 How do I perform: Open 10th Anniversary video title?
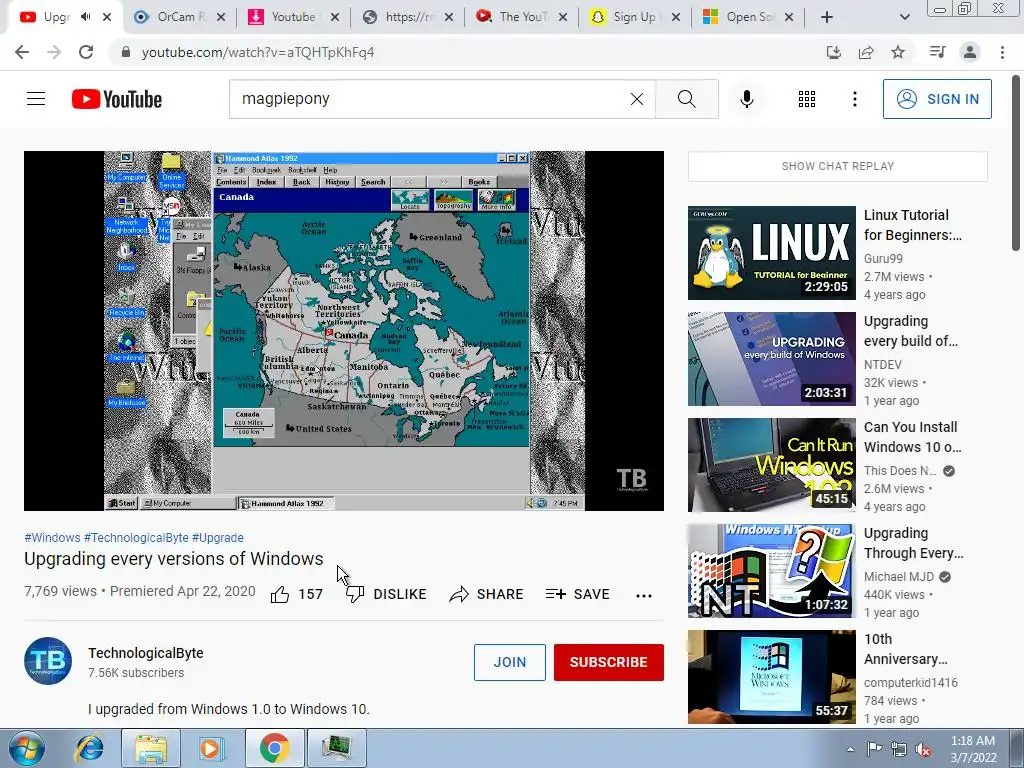(x=905, y=649)
